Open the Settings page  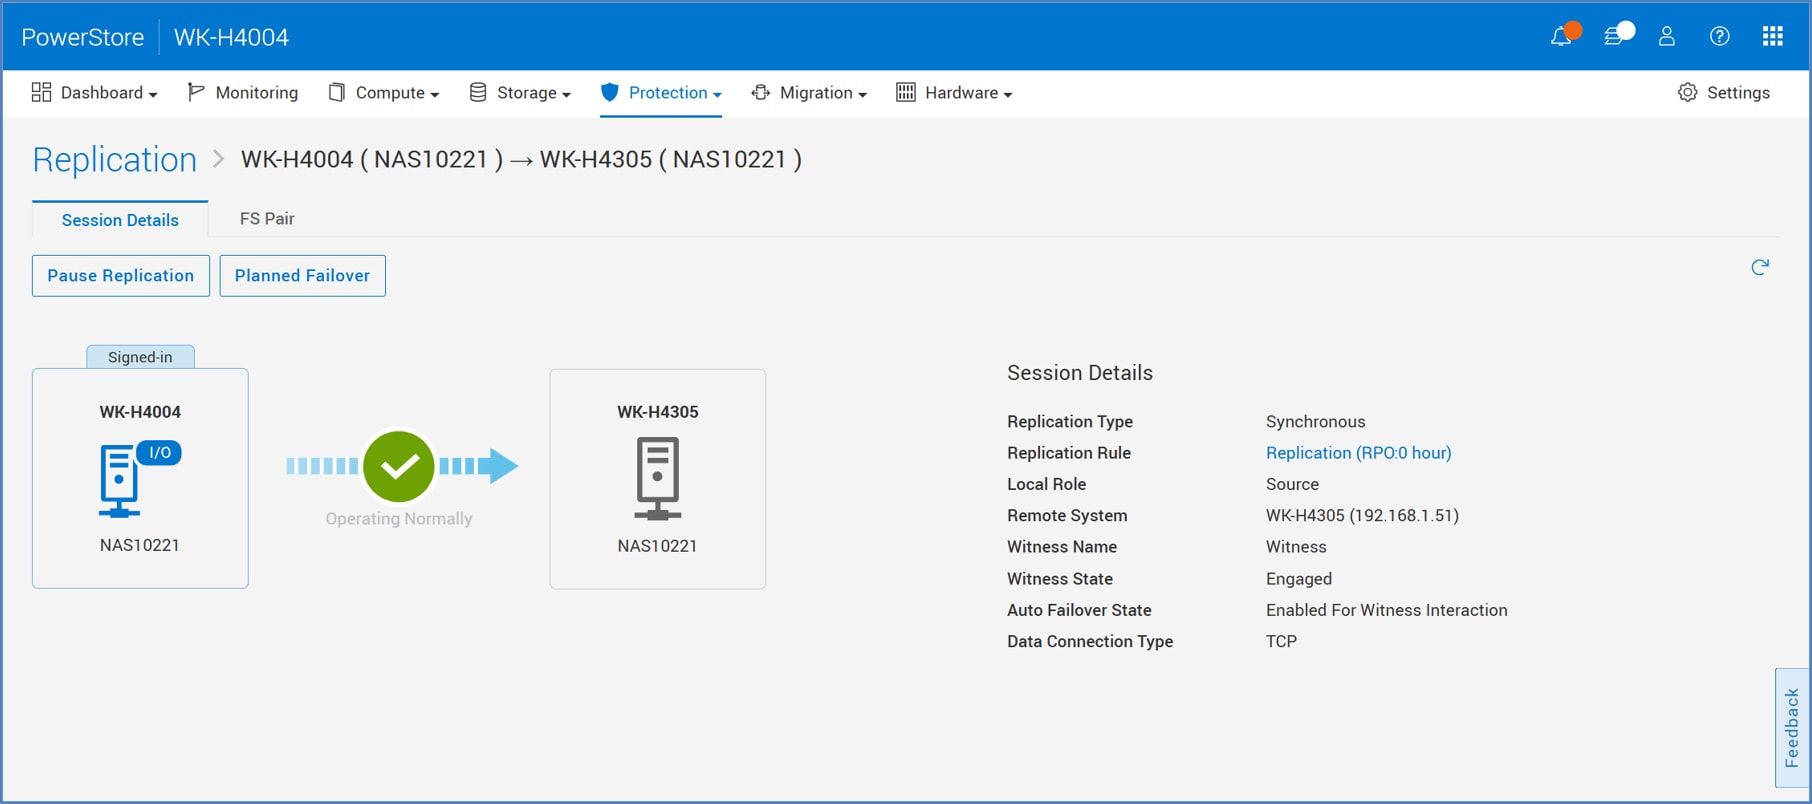pos(1724,93)
